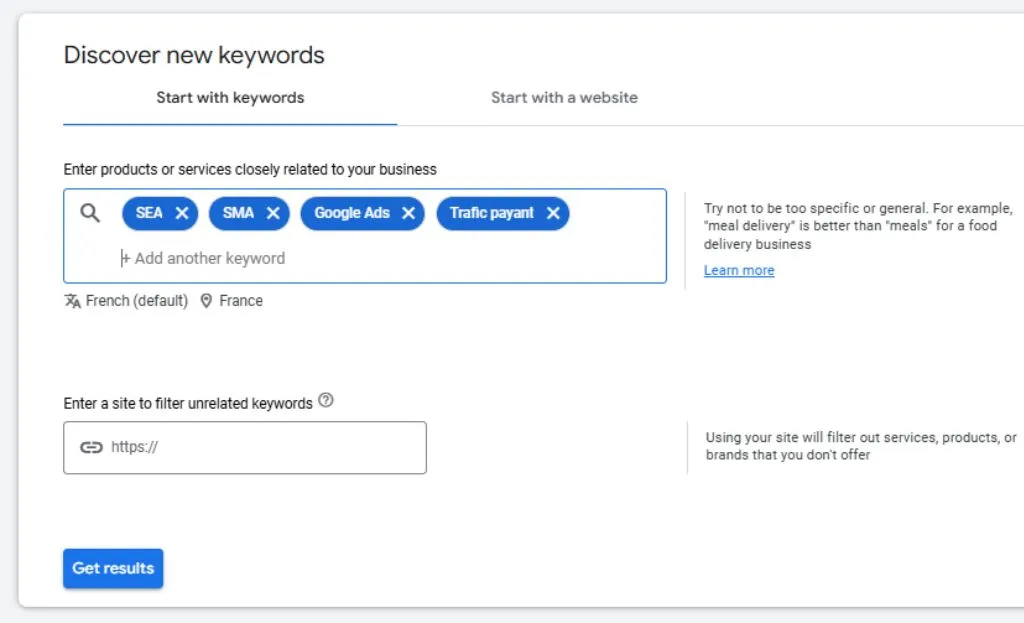Click the 'Try not to be too specific' hint text
Image resolution: width=1024 pixels, height=623 pixels.
(858, 226)
